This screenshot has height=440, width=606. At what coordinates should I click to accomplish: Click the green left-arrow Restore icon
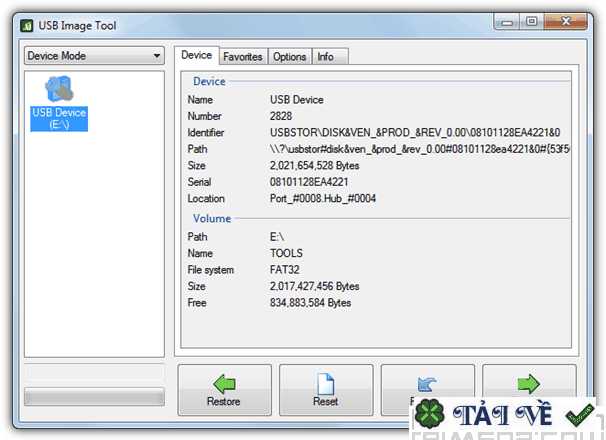point(224,383)
